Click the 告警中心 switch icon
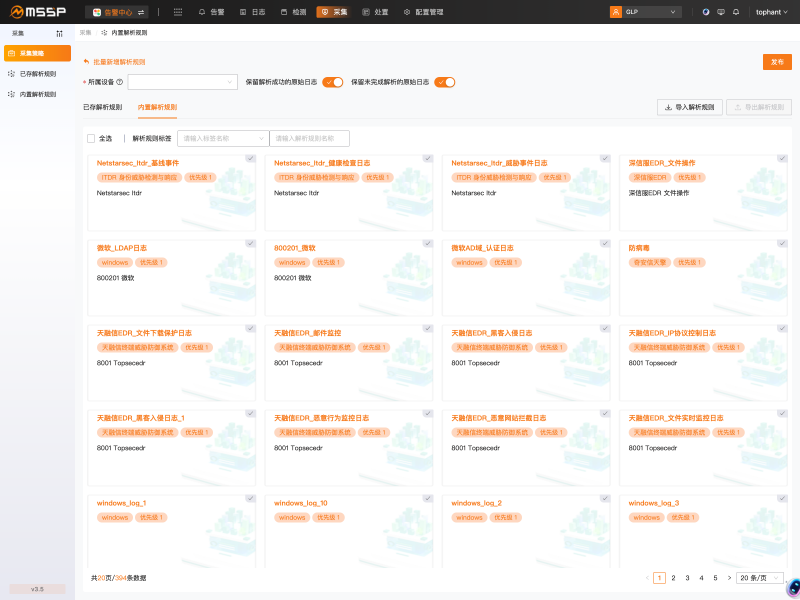The height and width of the screenshot is (600, 800). (141, 12)
